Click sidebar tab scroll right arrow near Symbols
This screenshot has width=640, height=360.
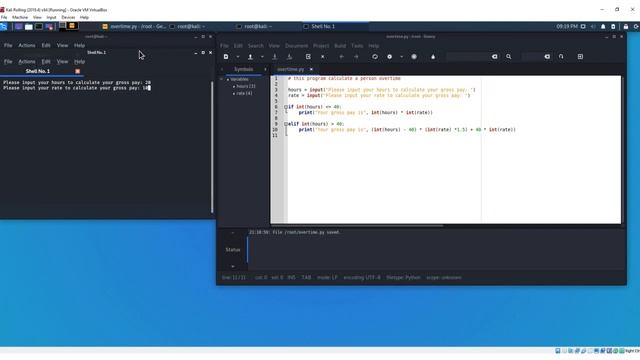click(265, 69)
